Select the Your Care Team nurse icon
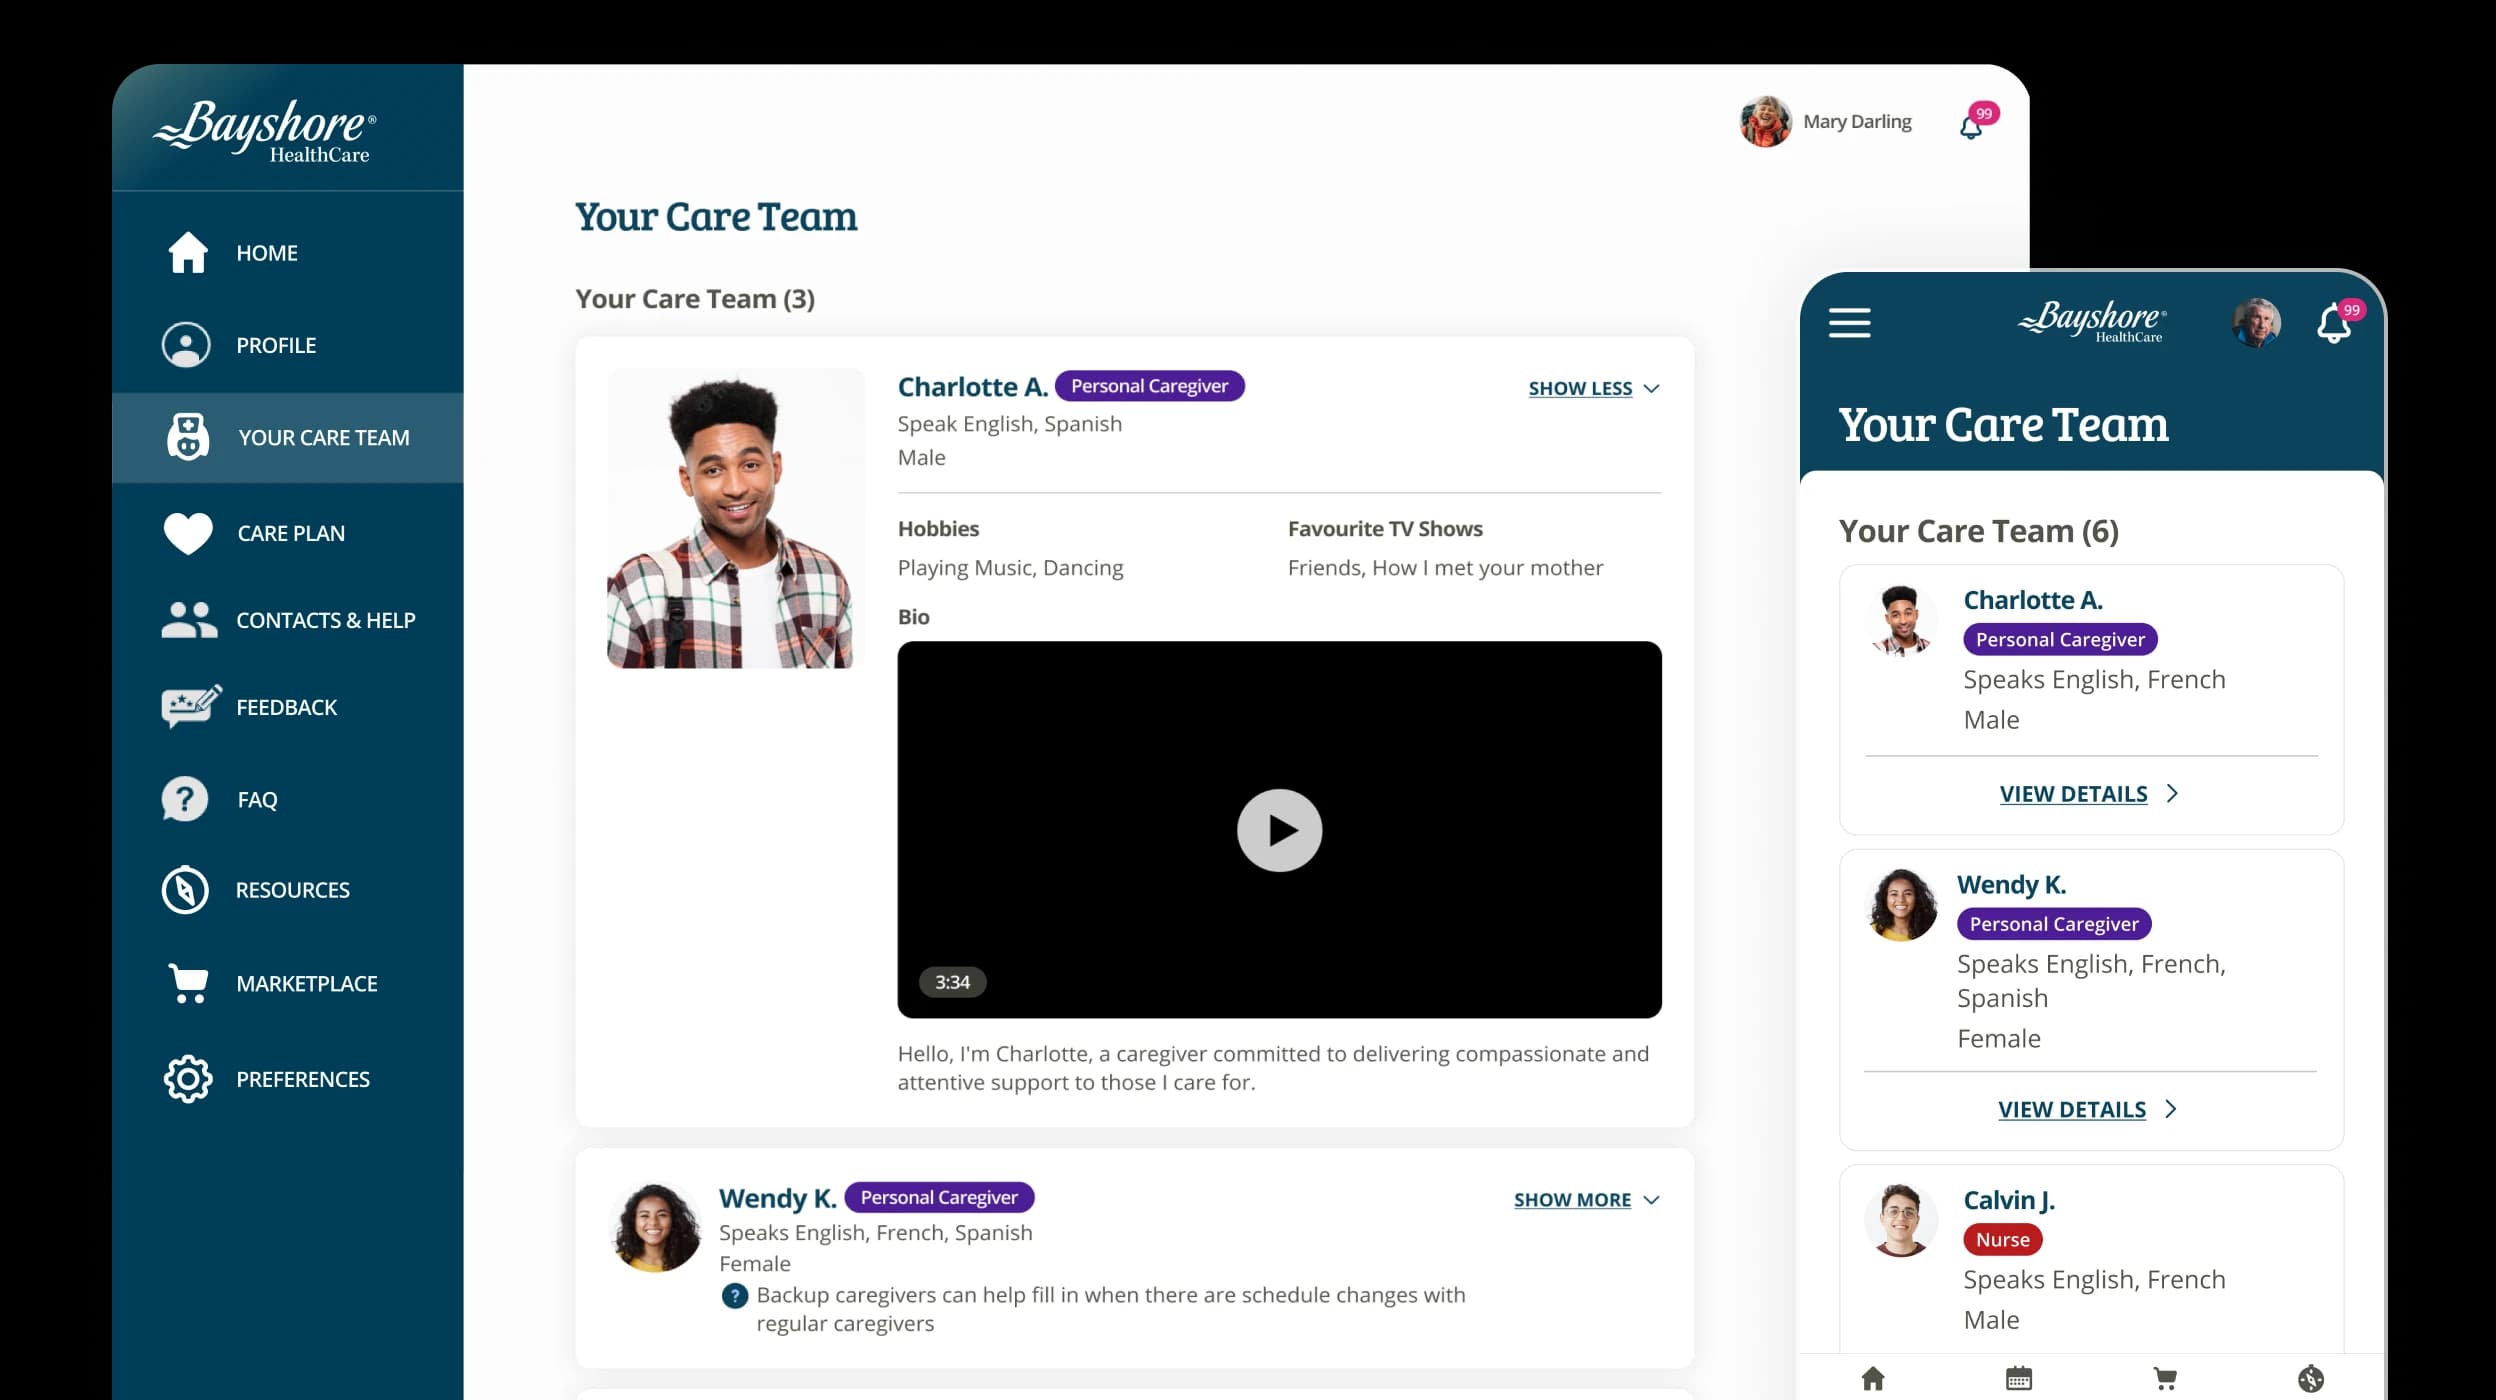The height and width of the screenshot is (1400, 2496). pyautogui.click(x=187, y=437)
